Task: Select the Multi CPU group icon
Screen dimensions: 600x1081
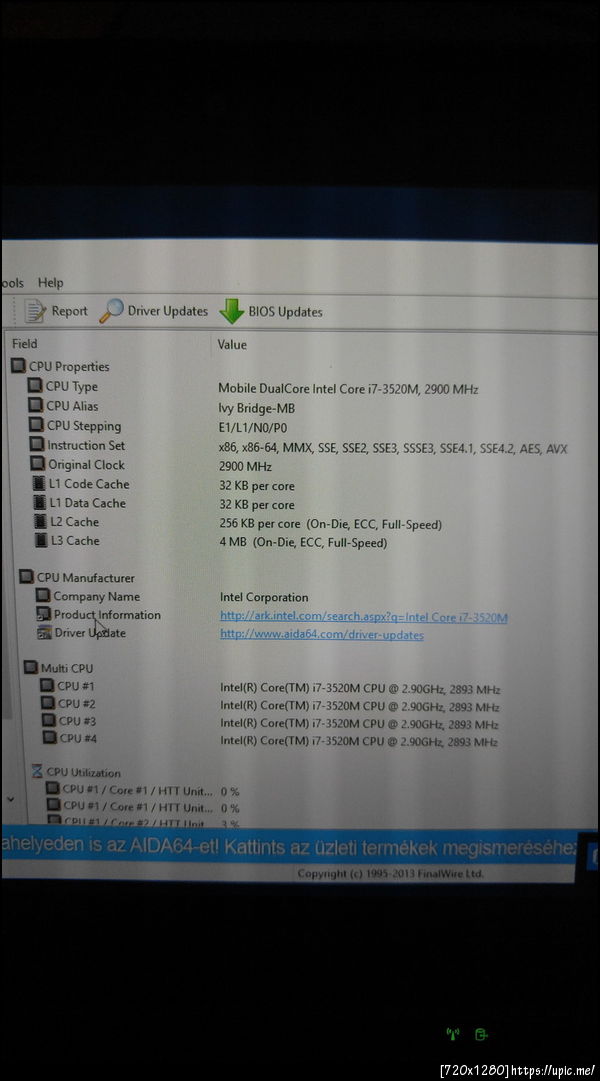Action: click(30, 667)
